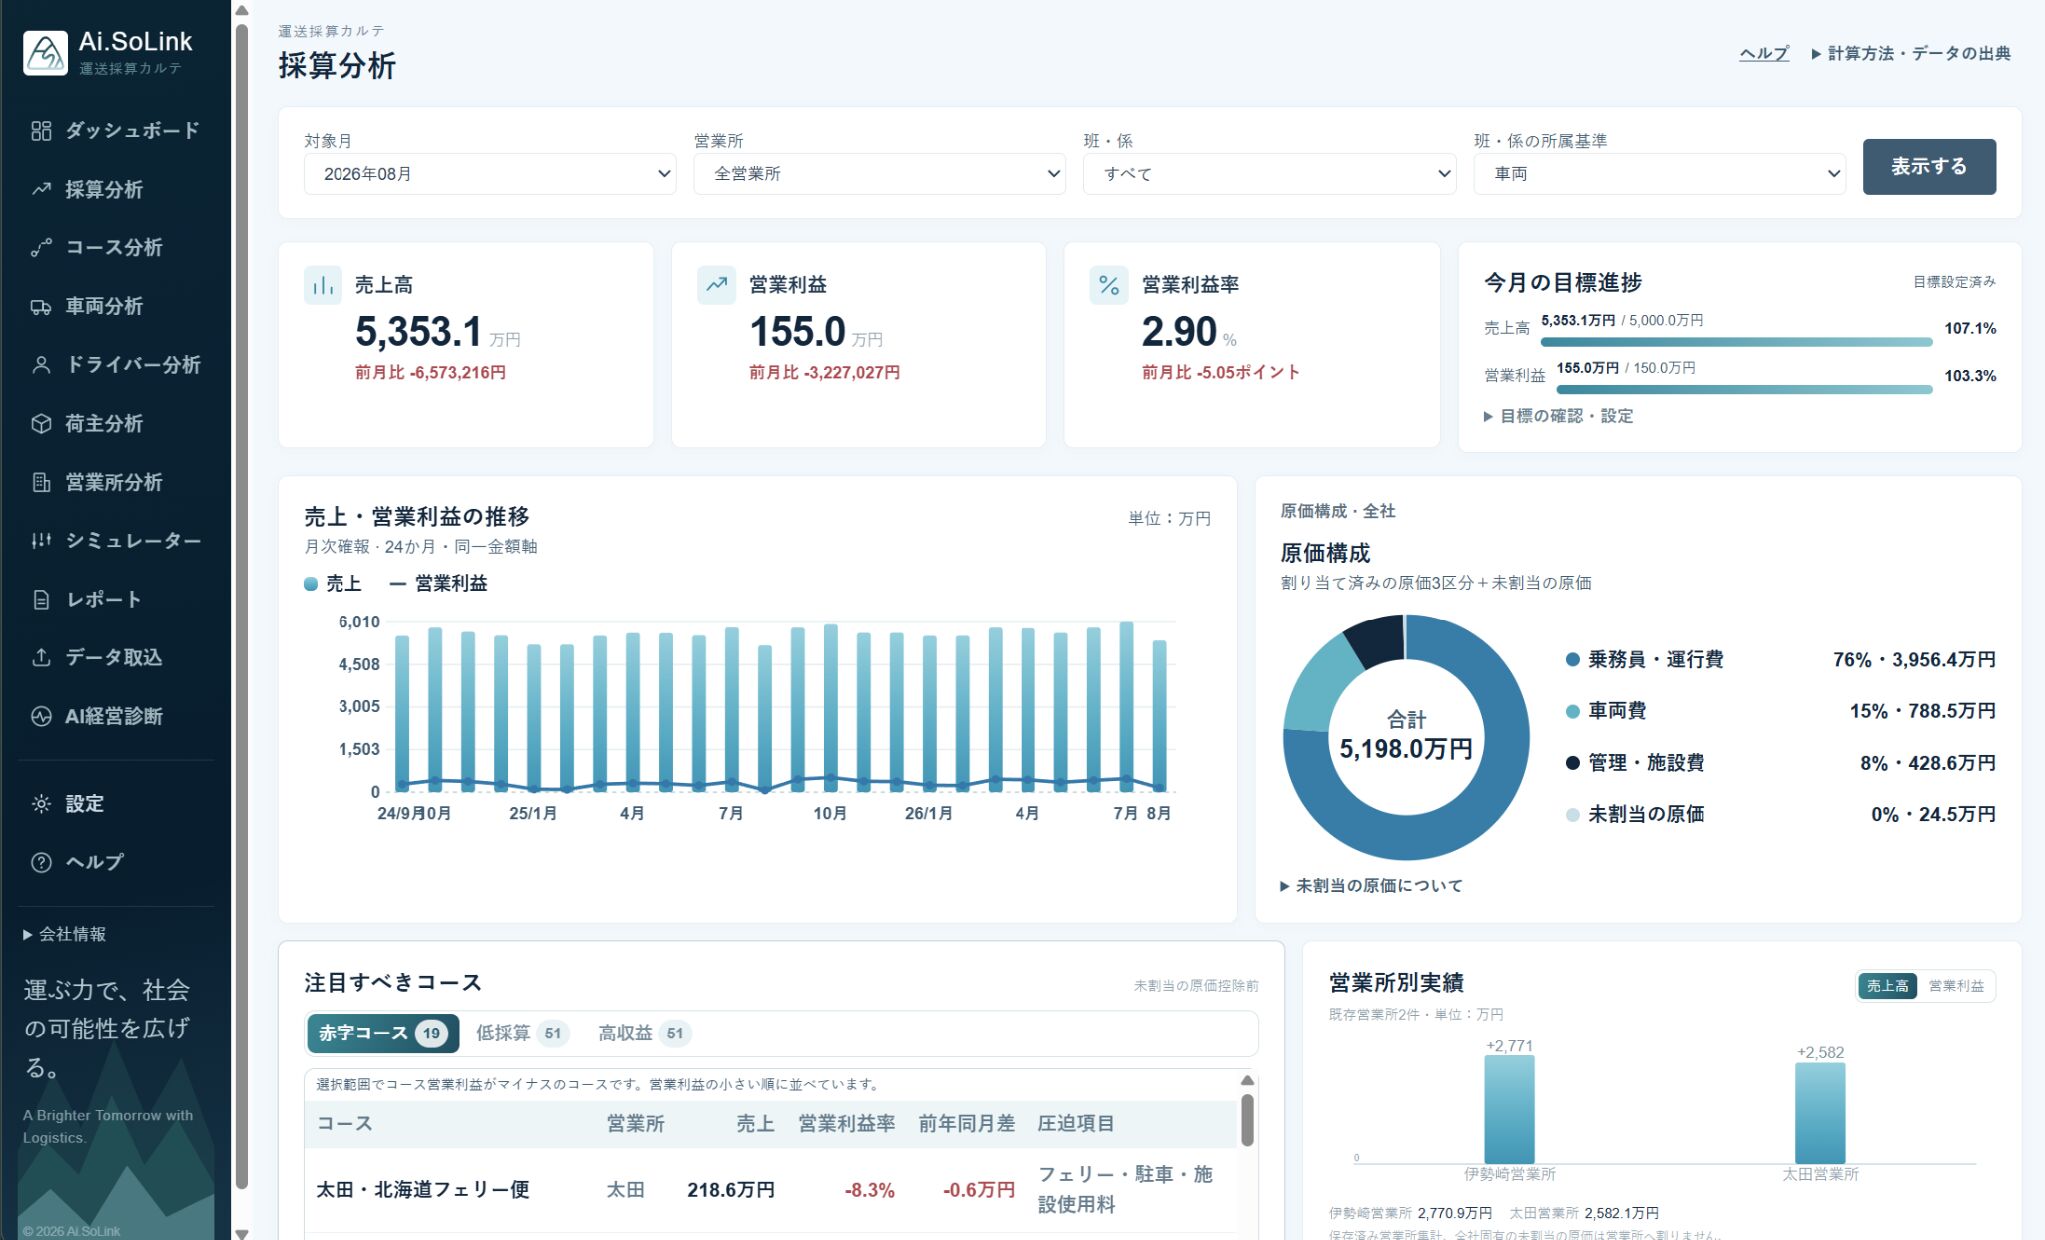This screenshot has height=1240, width=2045.
Task: Click the 太田・北海道フェリー便 course row
Action: point(771,1190)
